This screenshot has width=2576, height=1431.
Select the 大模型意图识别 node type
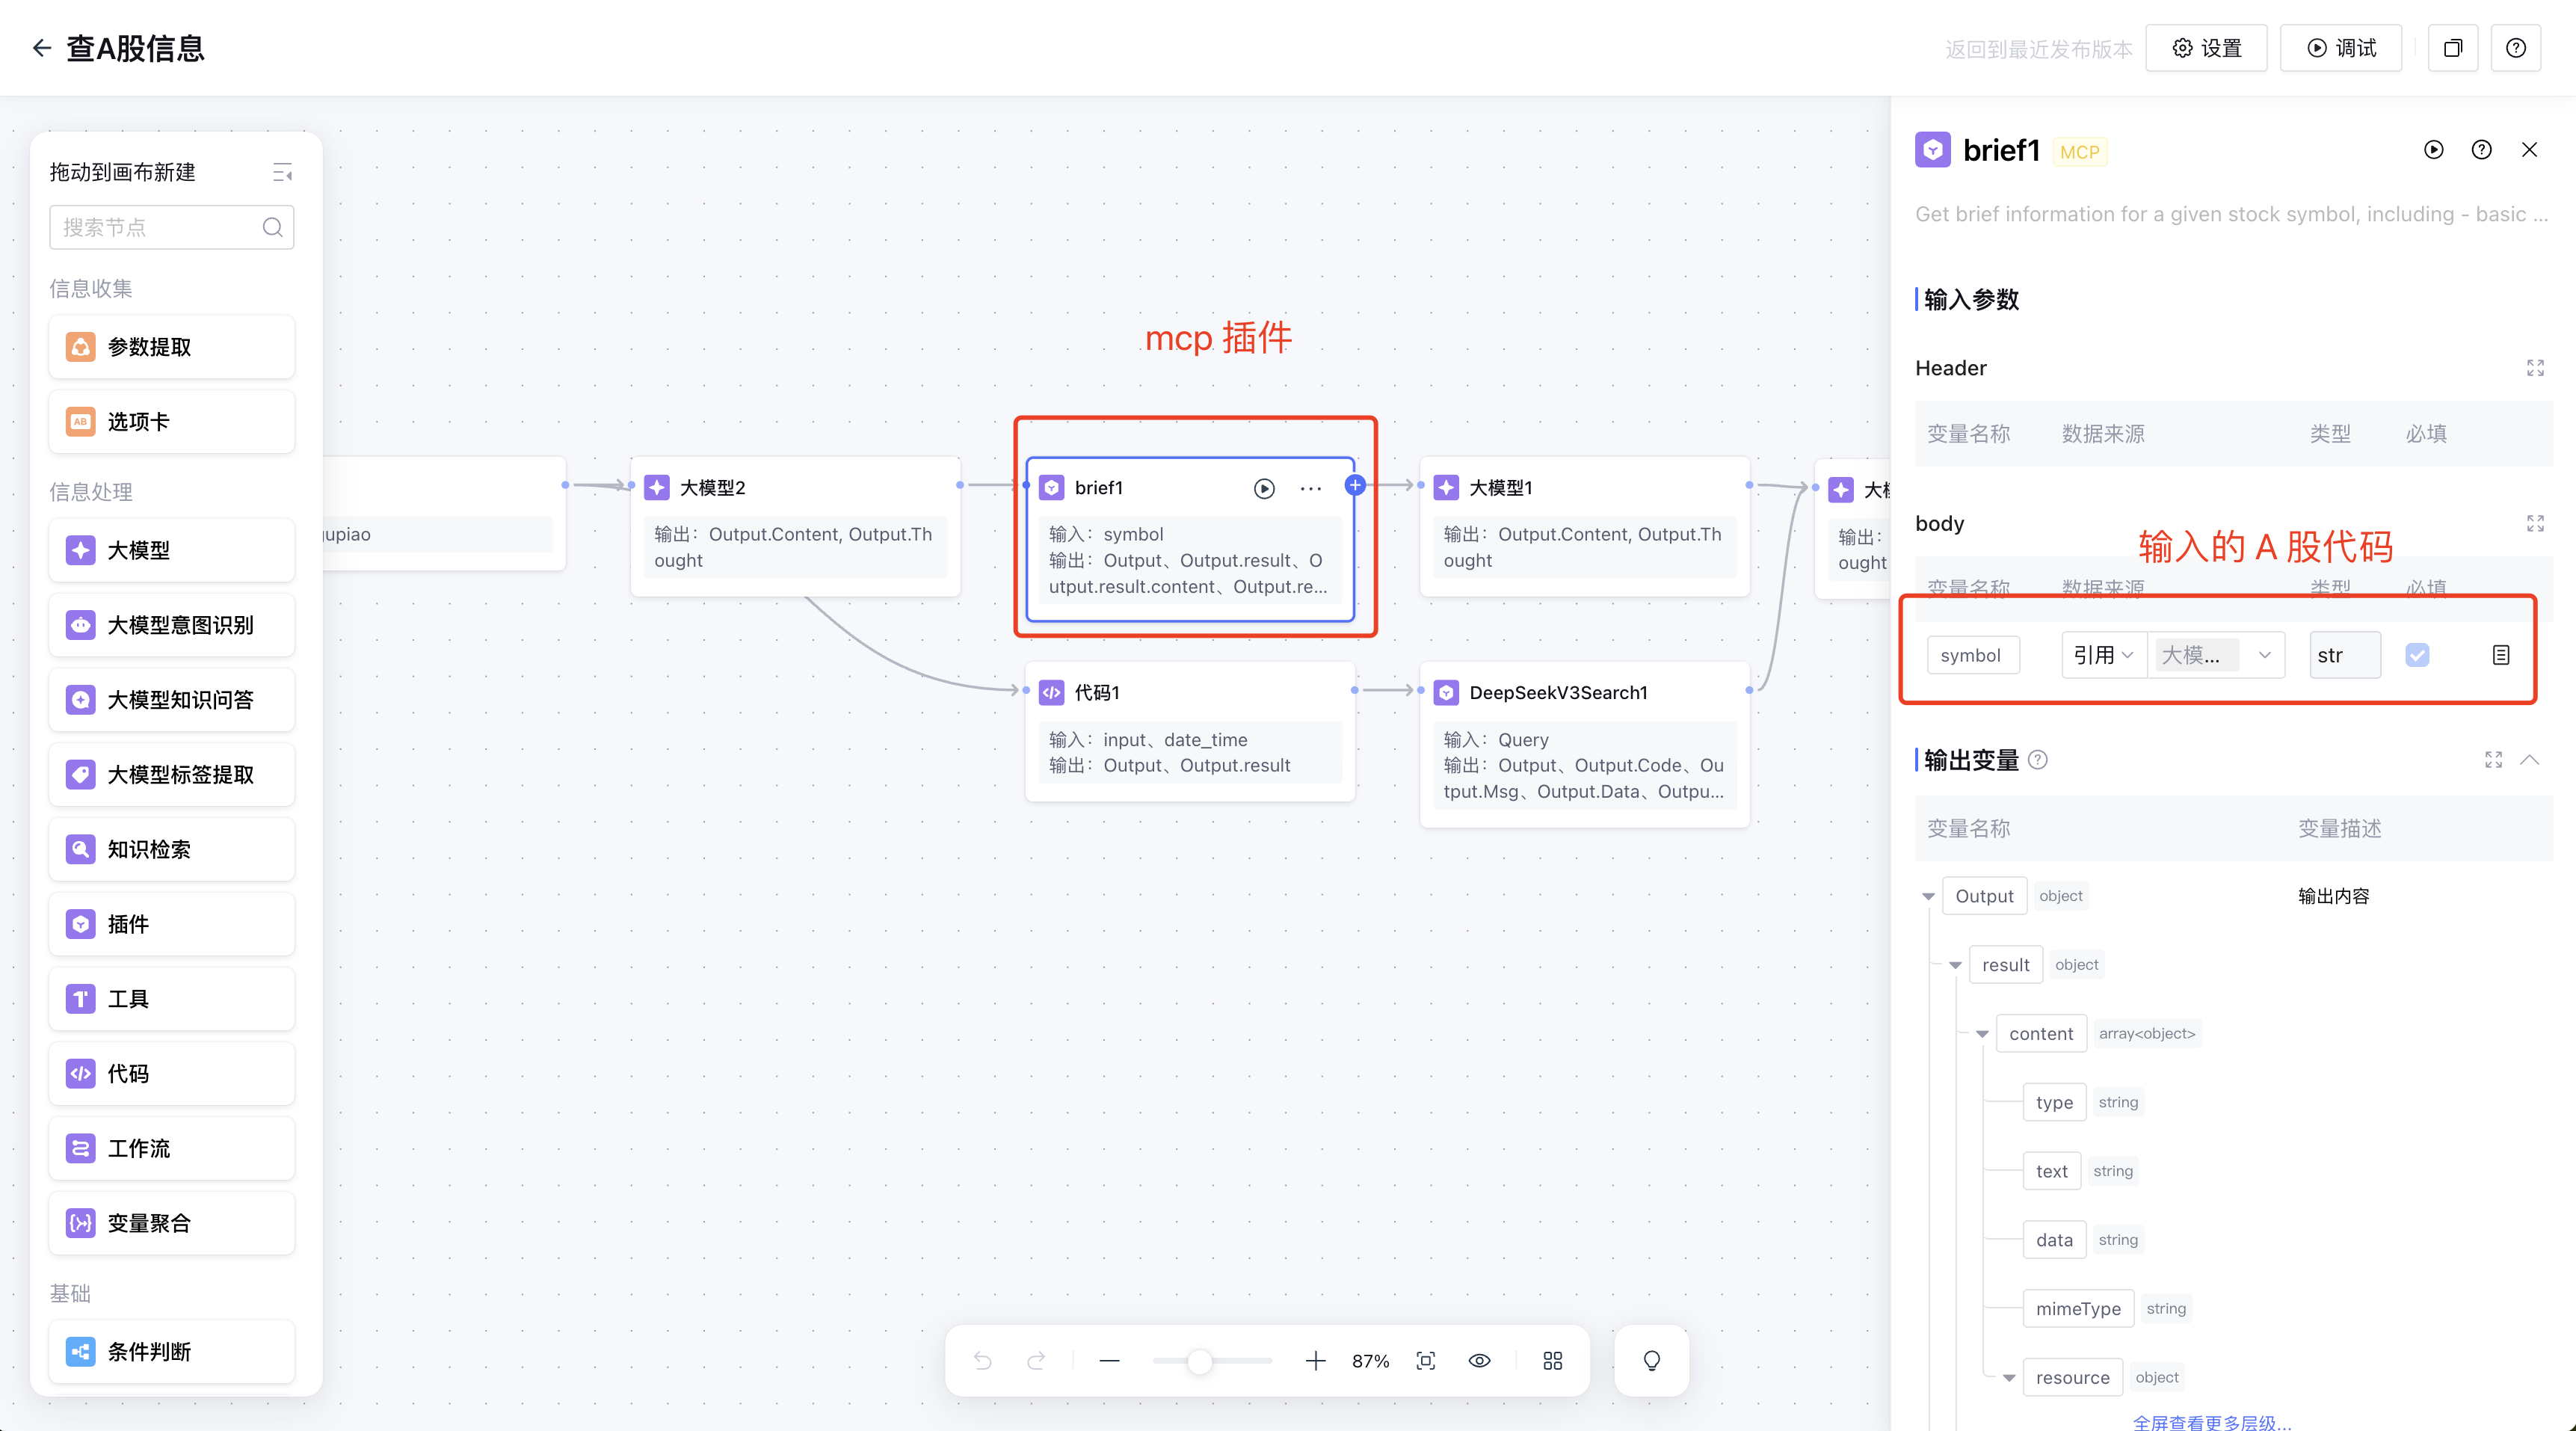(x=172, y=625)
